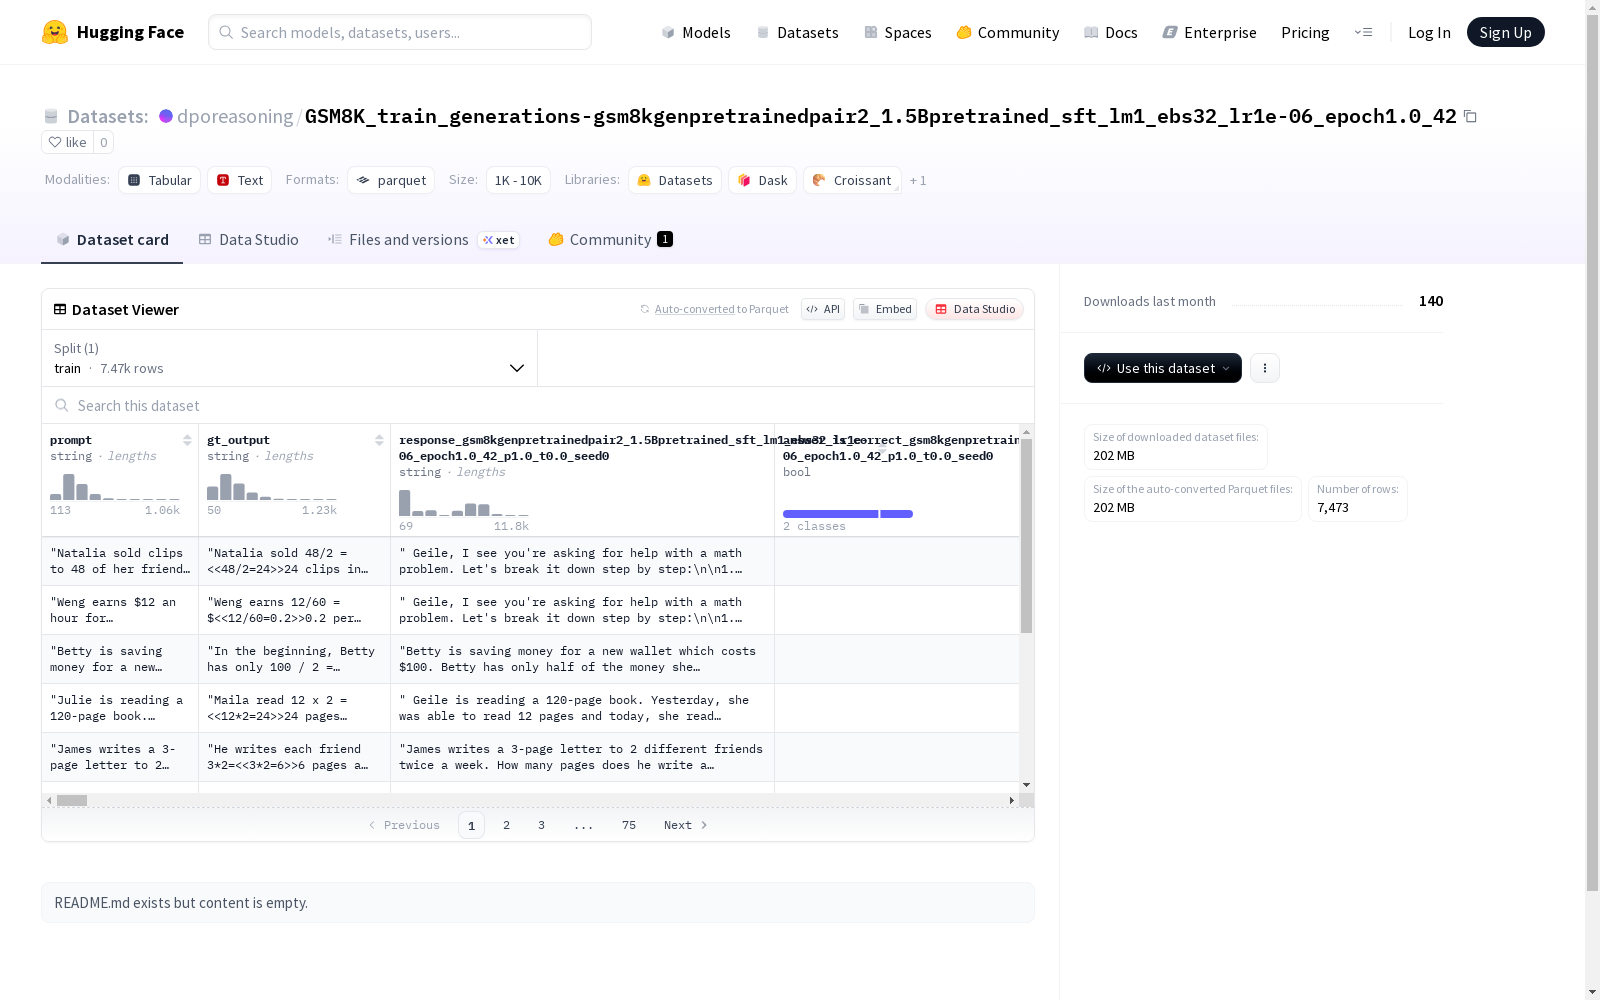Click the table scroll right arrow
1600x1000 pixels.
[1012, 800]
